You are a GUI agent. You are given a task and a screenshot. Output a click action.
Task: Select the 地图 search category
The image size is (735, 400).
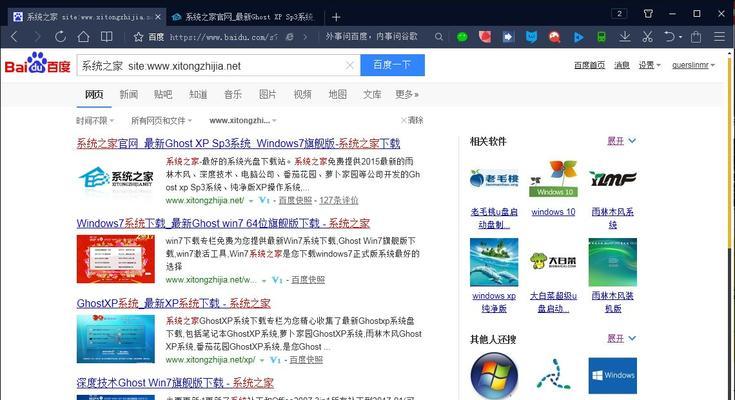pos(338,94)
